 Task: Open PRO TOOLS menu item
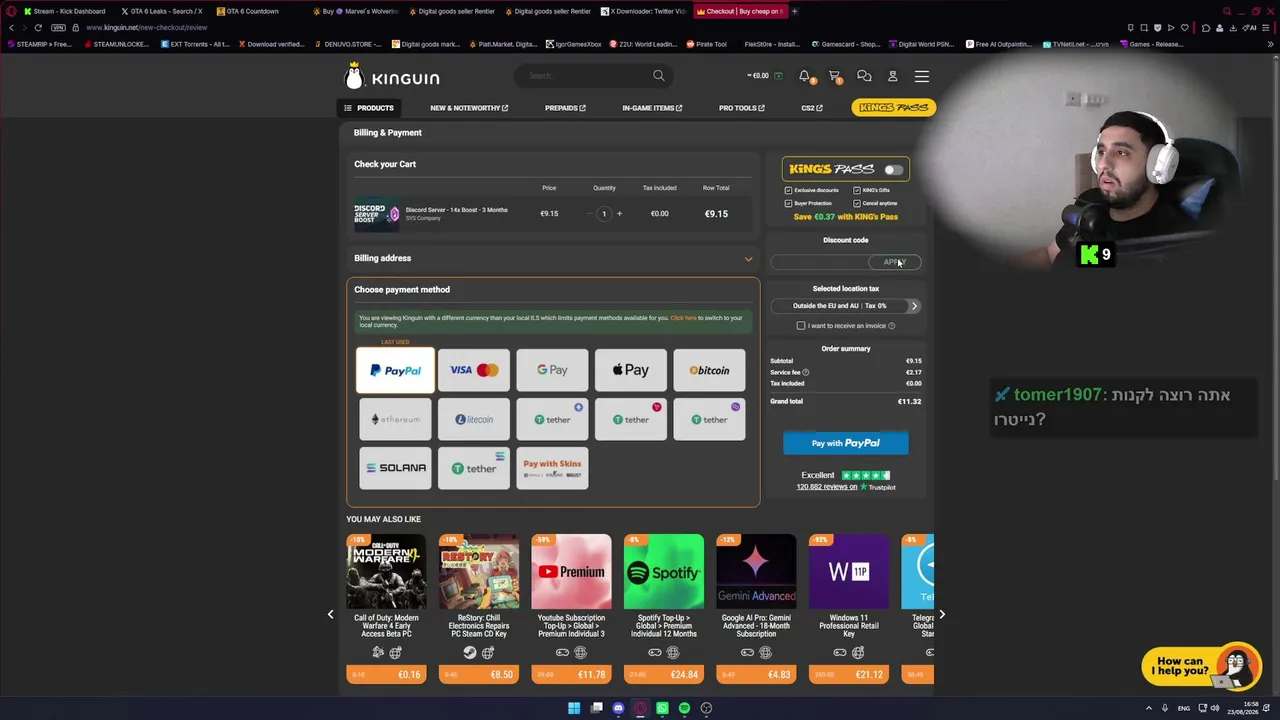click(x=741, y=108)
